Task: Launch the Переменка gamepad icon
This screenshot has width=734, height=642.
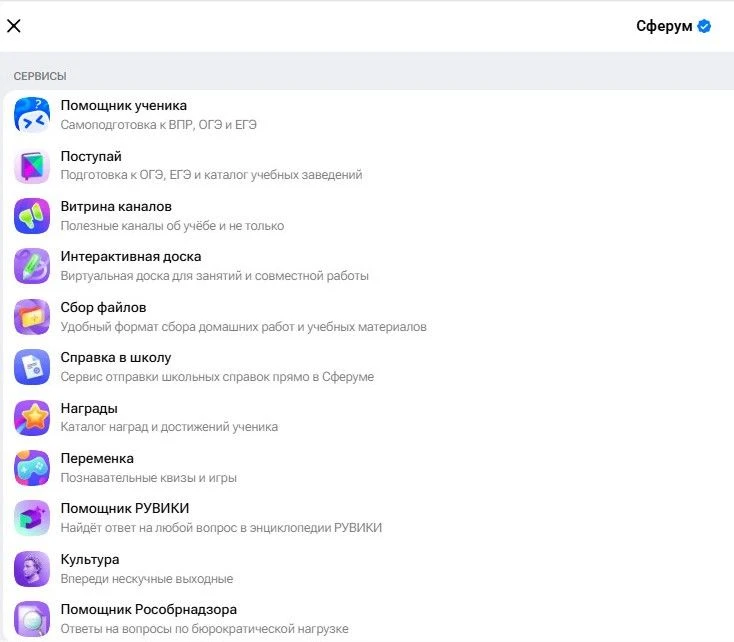Action: click(x=32, y=468)
